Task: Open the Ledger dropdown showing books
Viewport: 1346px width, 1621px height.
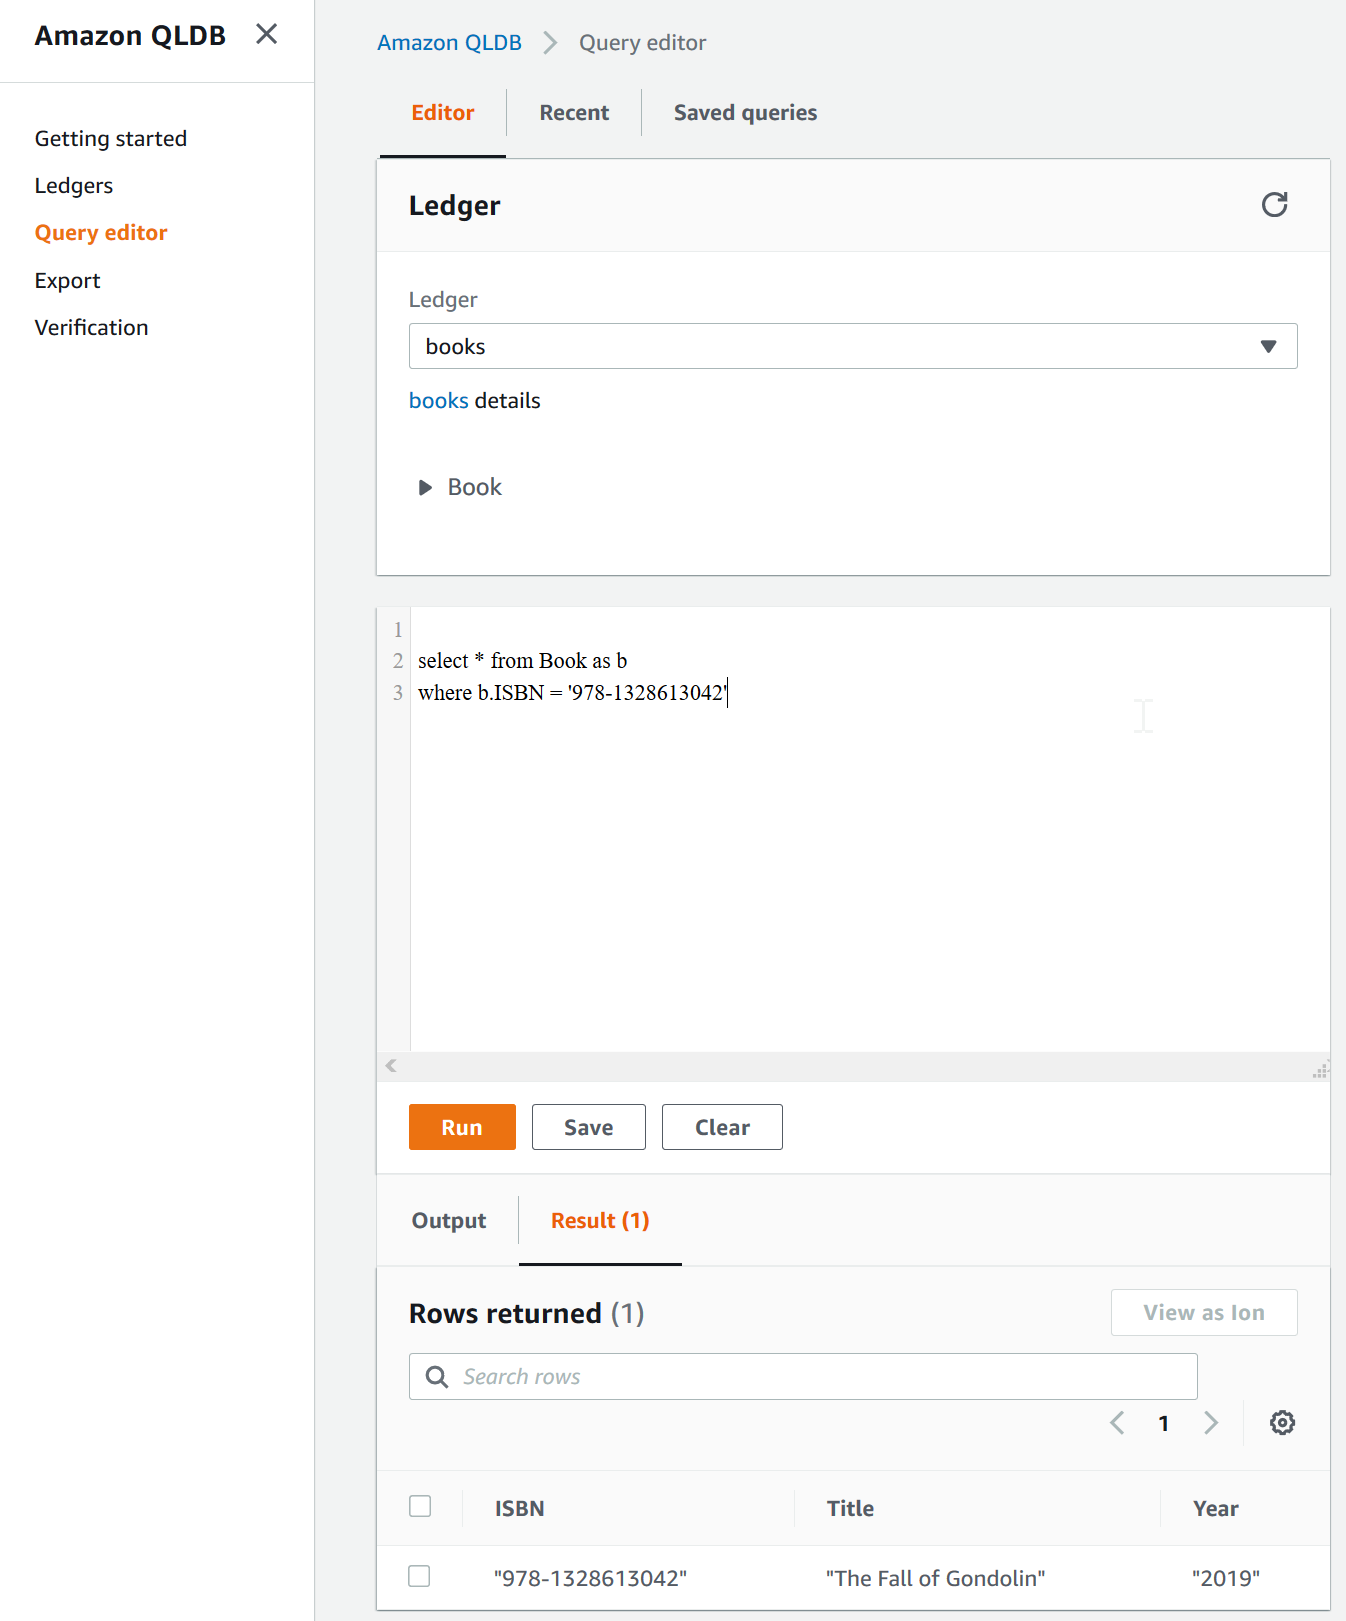Action: coord(853,346)
